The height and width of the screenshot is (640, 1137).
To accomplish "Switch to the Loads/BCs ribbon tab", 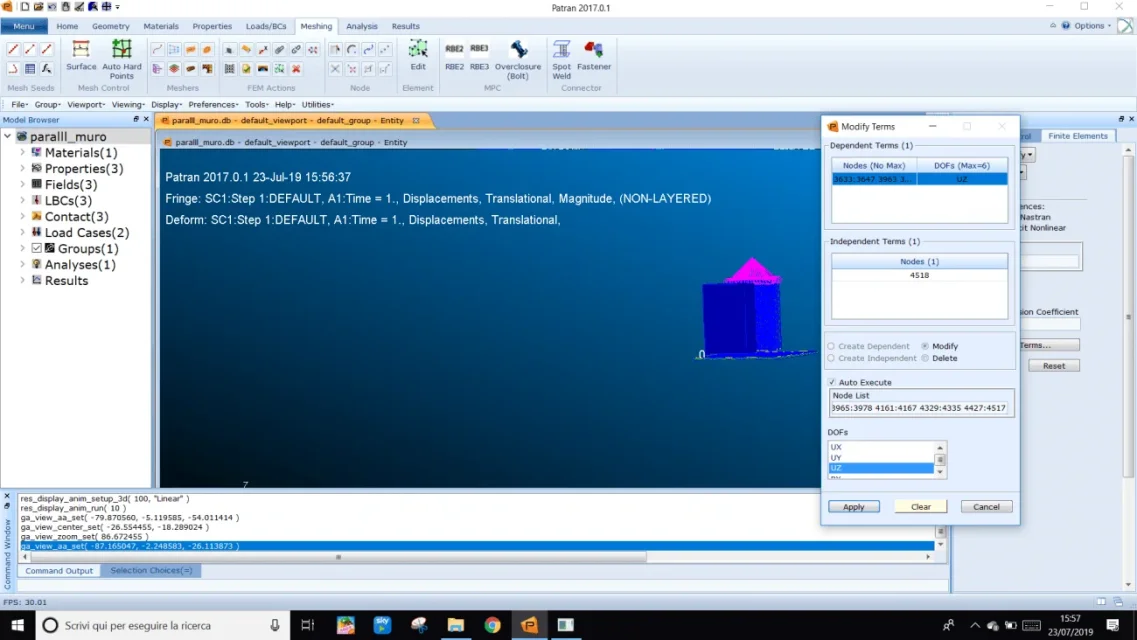I will pos(265,26).
